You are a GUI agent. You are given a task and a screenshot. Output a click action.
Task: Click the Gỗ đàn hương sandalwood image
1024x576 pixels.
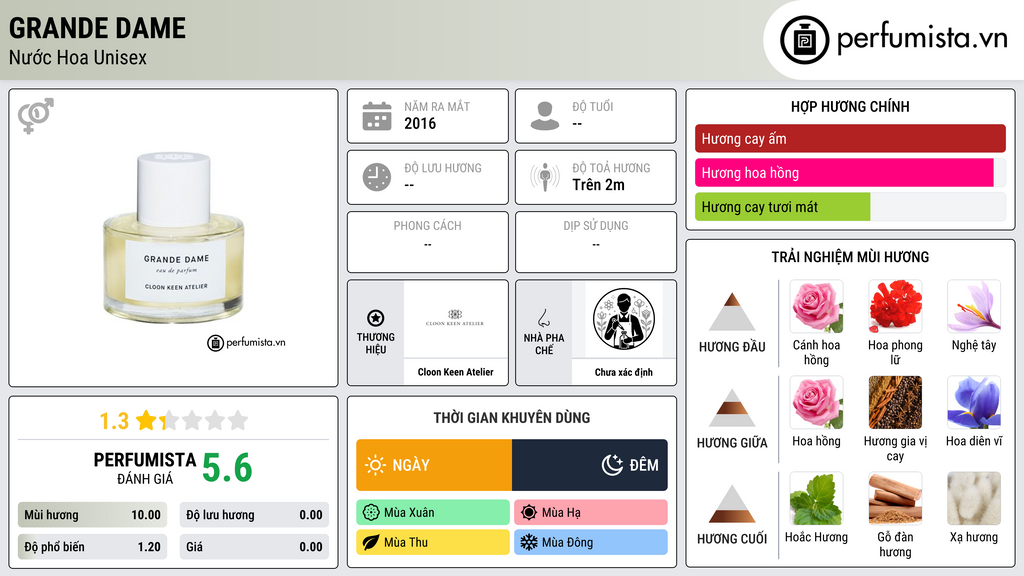click(x=895, y=499)
